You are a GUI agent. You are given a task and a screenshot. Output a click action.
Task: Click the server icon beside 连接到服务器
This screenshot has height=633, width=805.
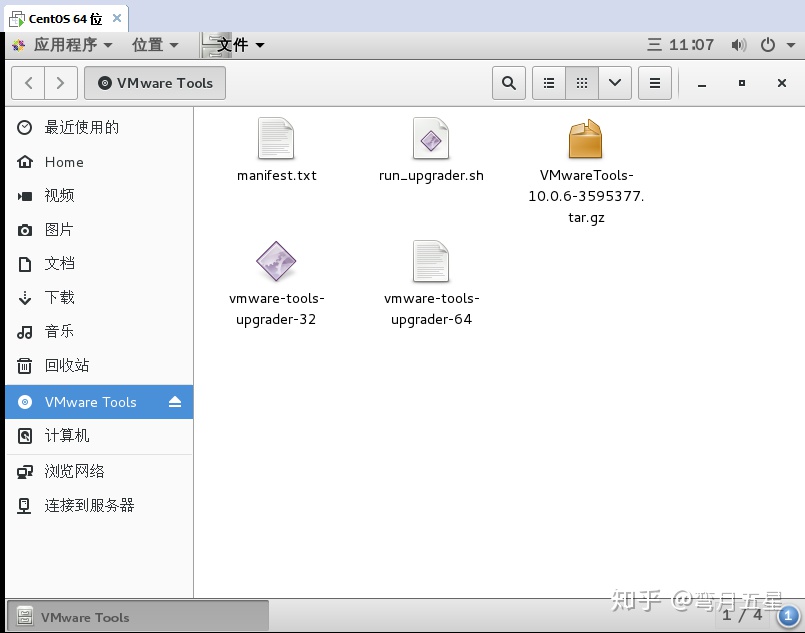pyautogui.click(x=24, y=506)
